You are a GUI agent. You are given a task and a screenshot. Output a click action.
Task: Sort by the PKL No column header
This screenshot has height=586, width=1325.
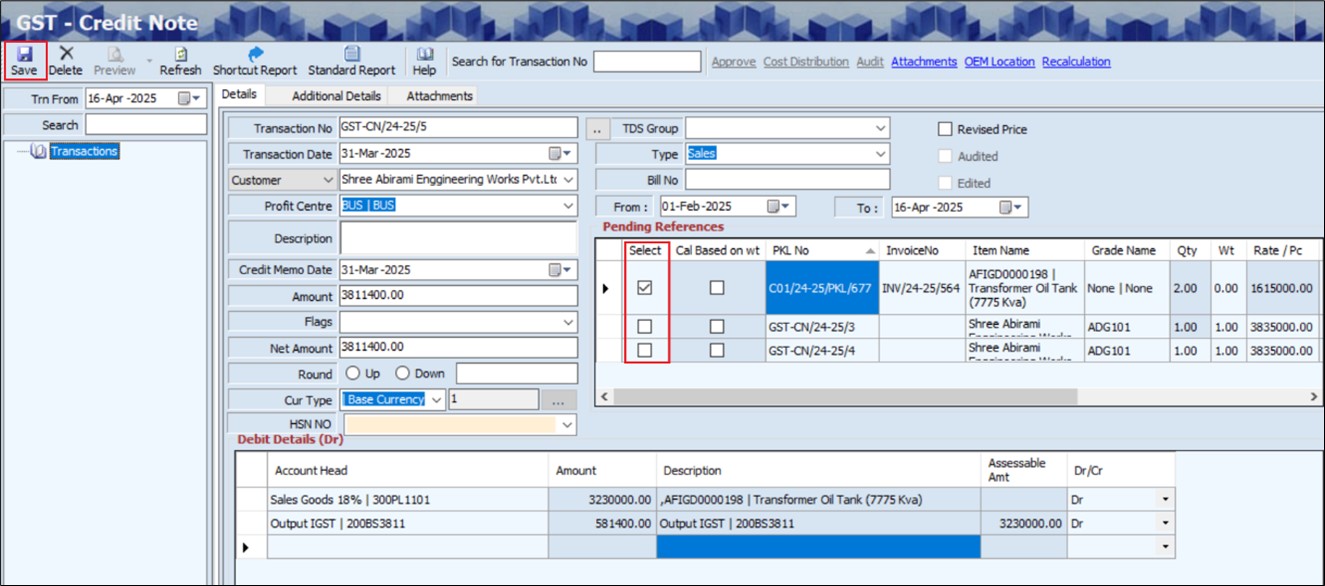pos(822,250)
